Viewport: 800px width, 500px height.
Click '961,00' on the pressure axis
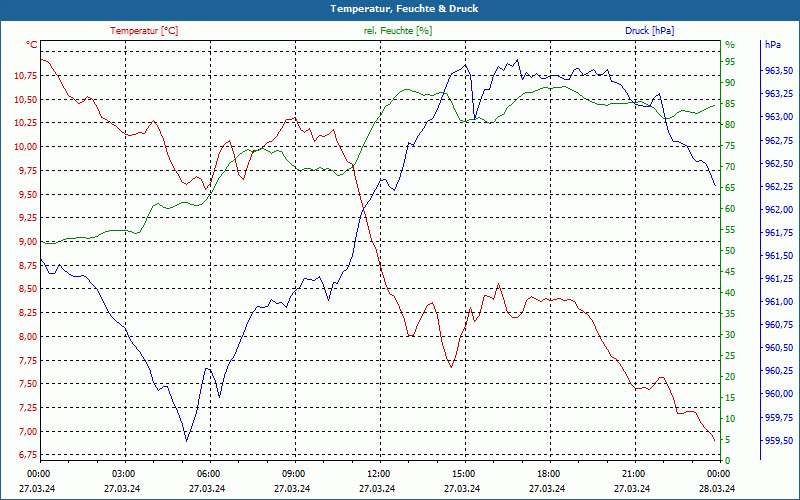tap(780, 302)
